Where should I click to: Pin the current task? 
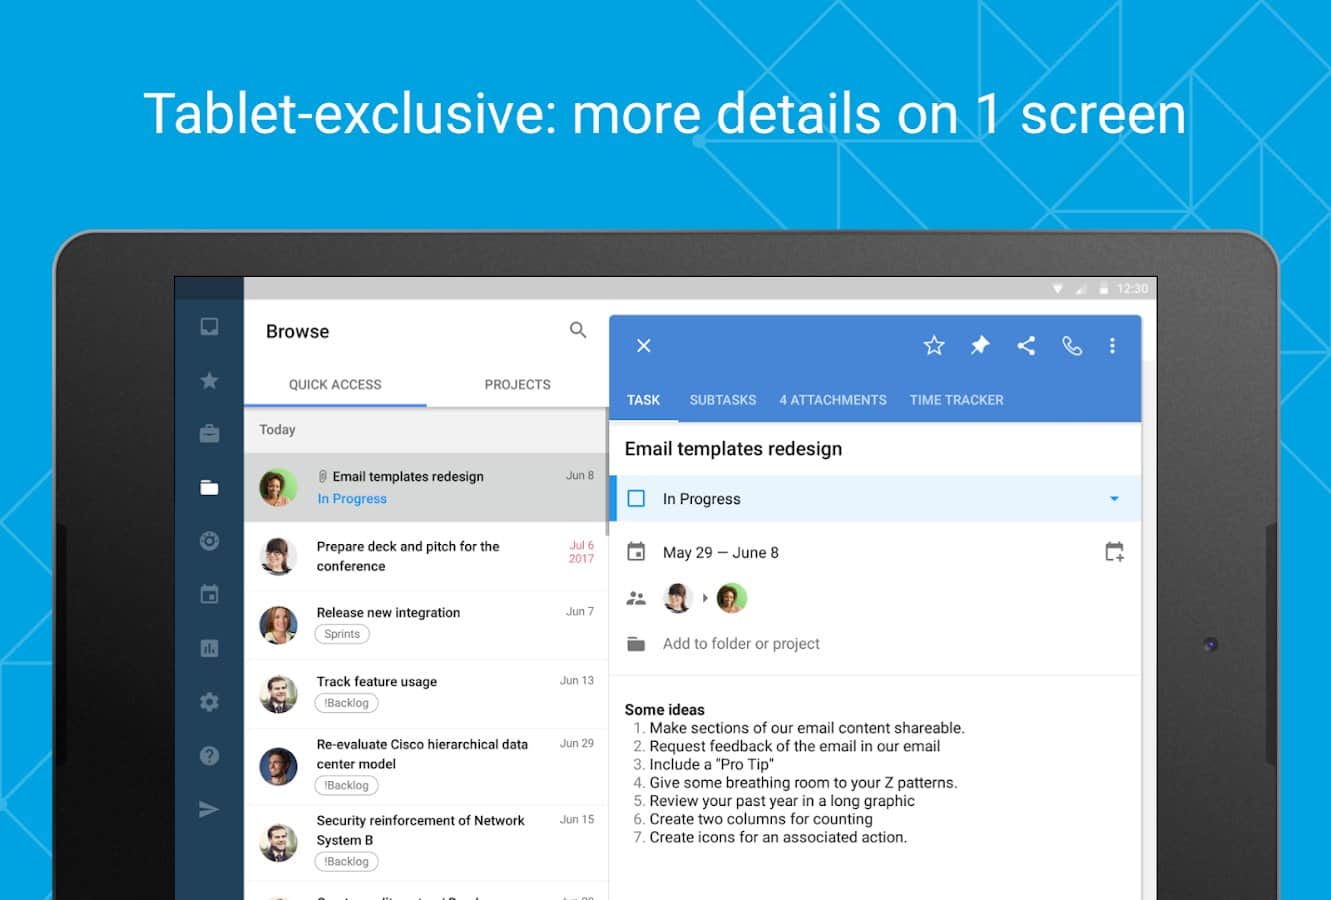[980, 346]
